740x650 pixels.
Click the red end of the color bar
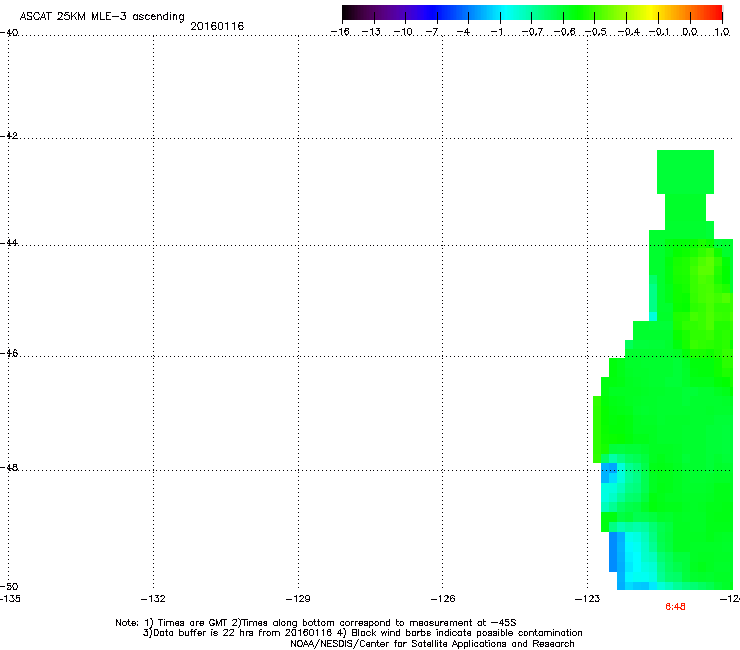(x=716, y=13)
